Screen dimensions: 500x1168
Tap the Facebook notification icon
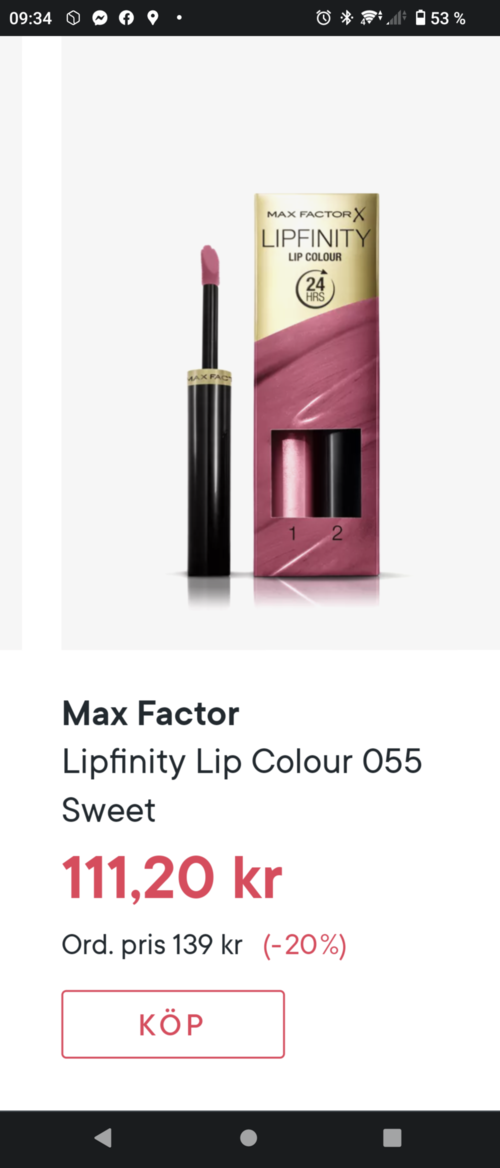(x=126, y=18)
